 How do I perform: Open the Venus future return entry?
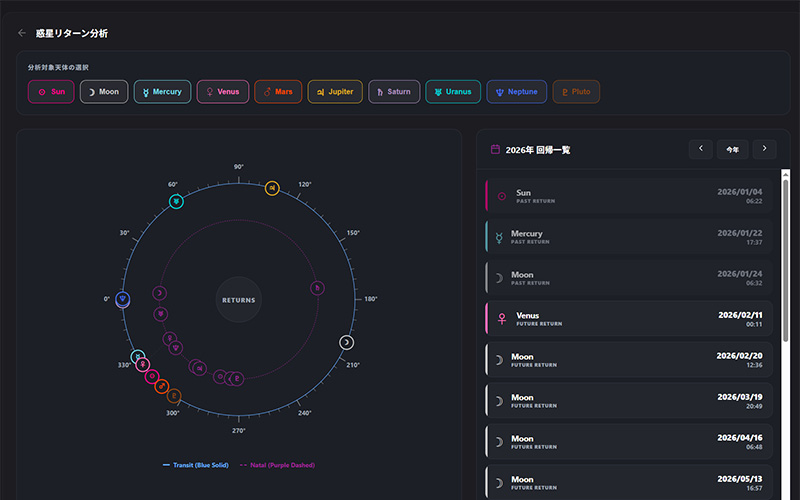point(629,318)
